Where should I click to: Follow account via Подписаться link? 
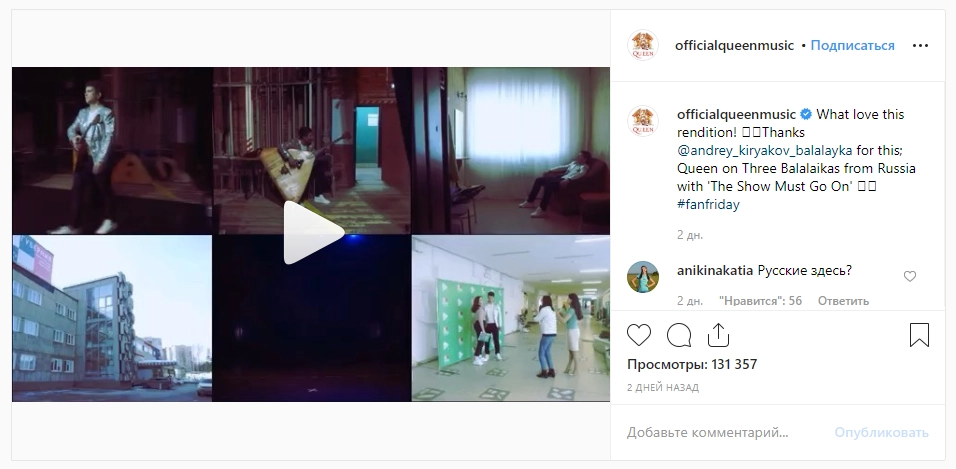pyautogui.click(x=852, y=46)
